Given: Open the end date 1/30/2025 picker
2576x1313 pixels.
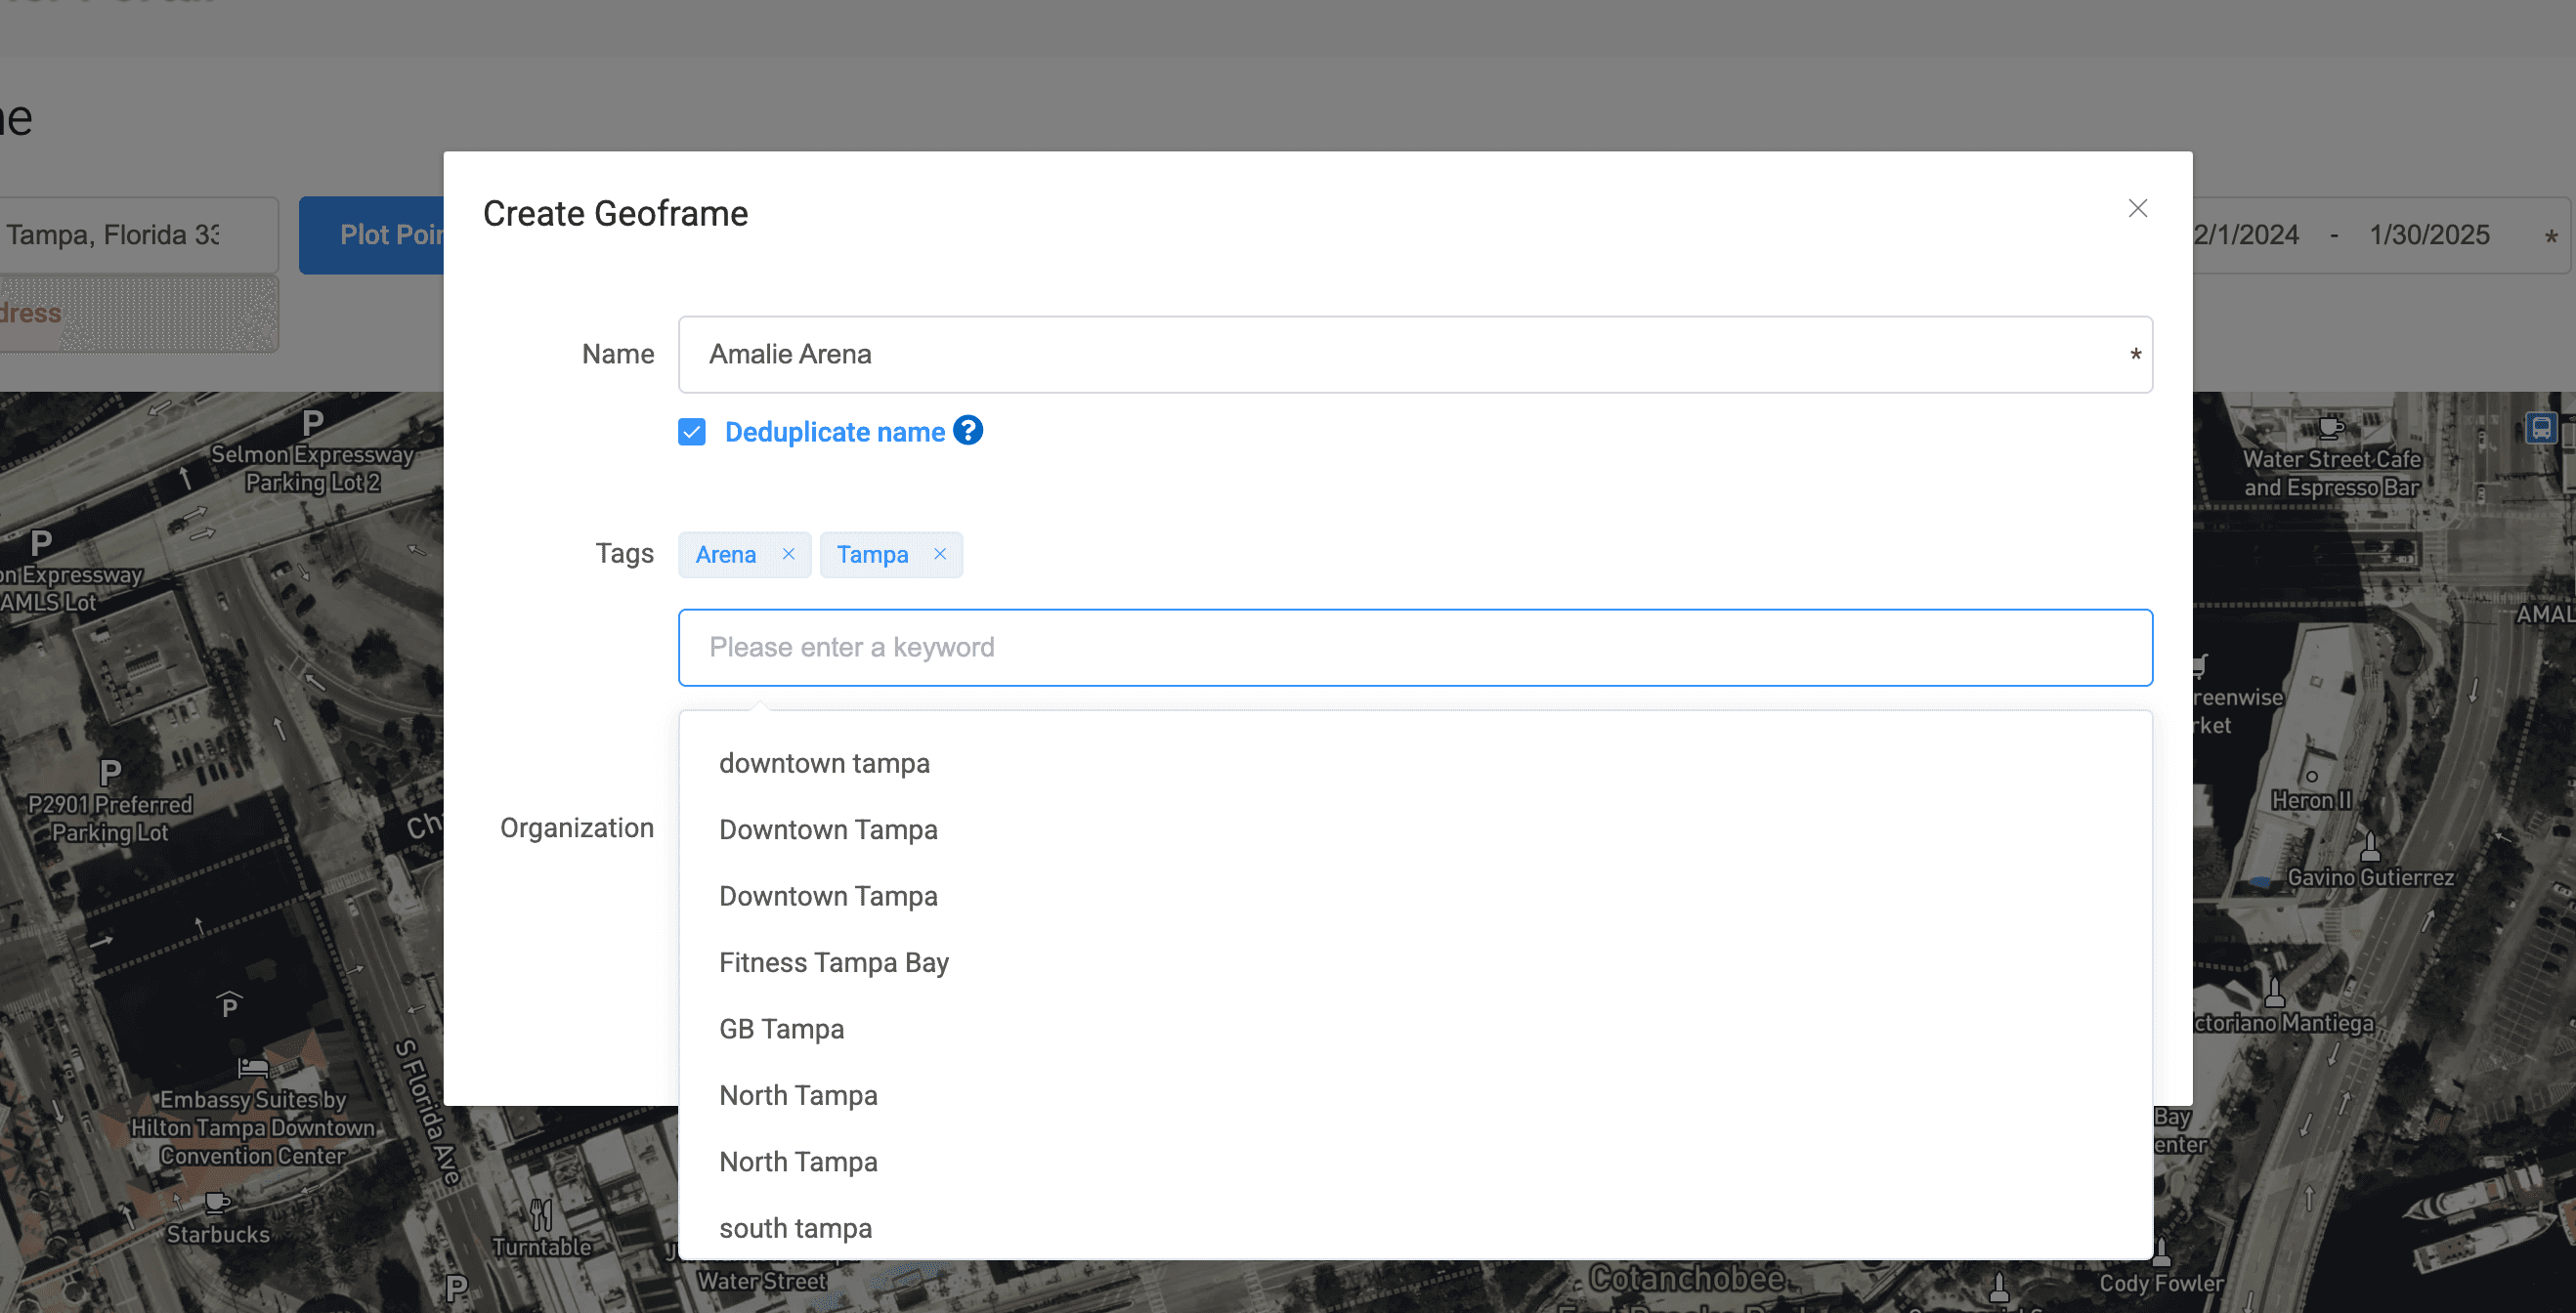Looking at the screenshot, I should 2428,235.
